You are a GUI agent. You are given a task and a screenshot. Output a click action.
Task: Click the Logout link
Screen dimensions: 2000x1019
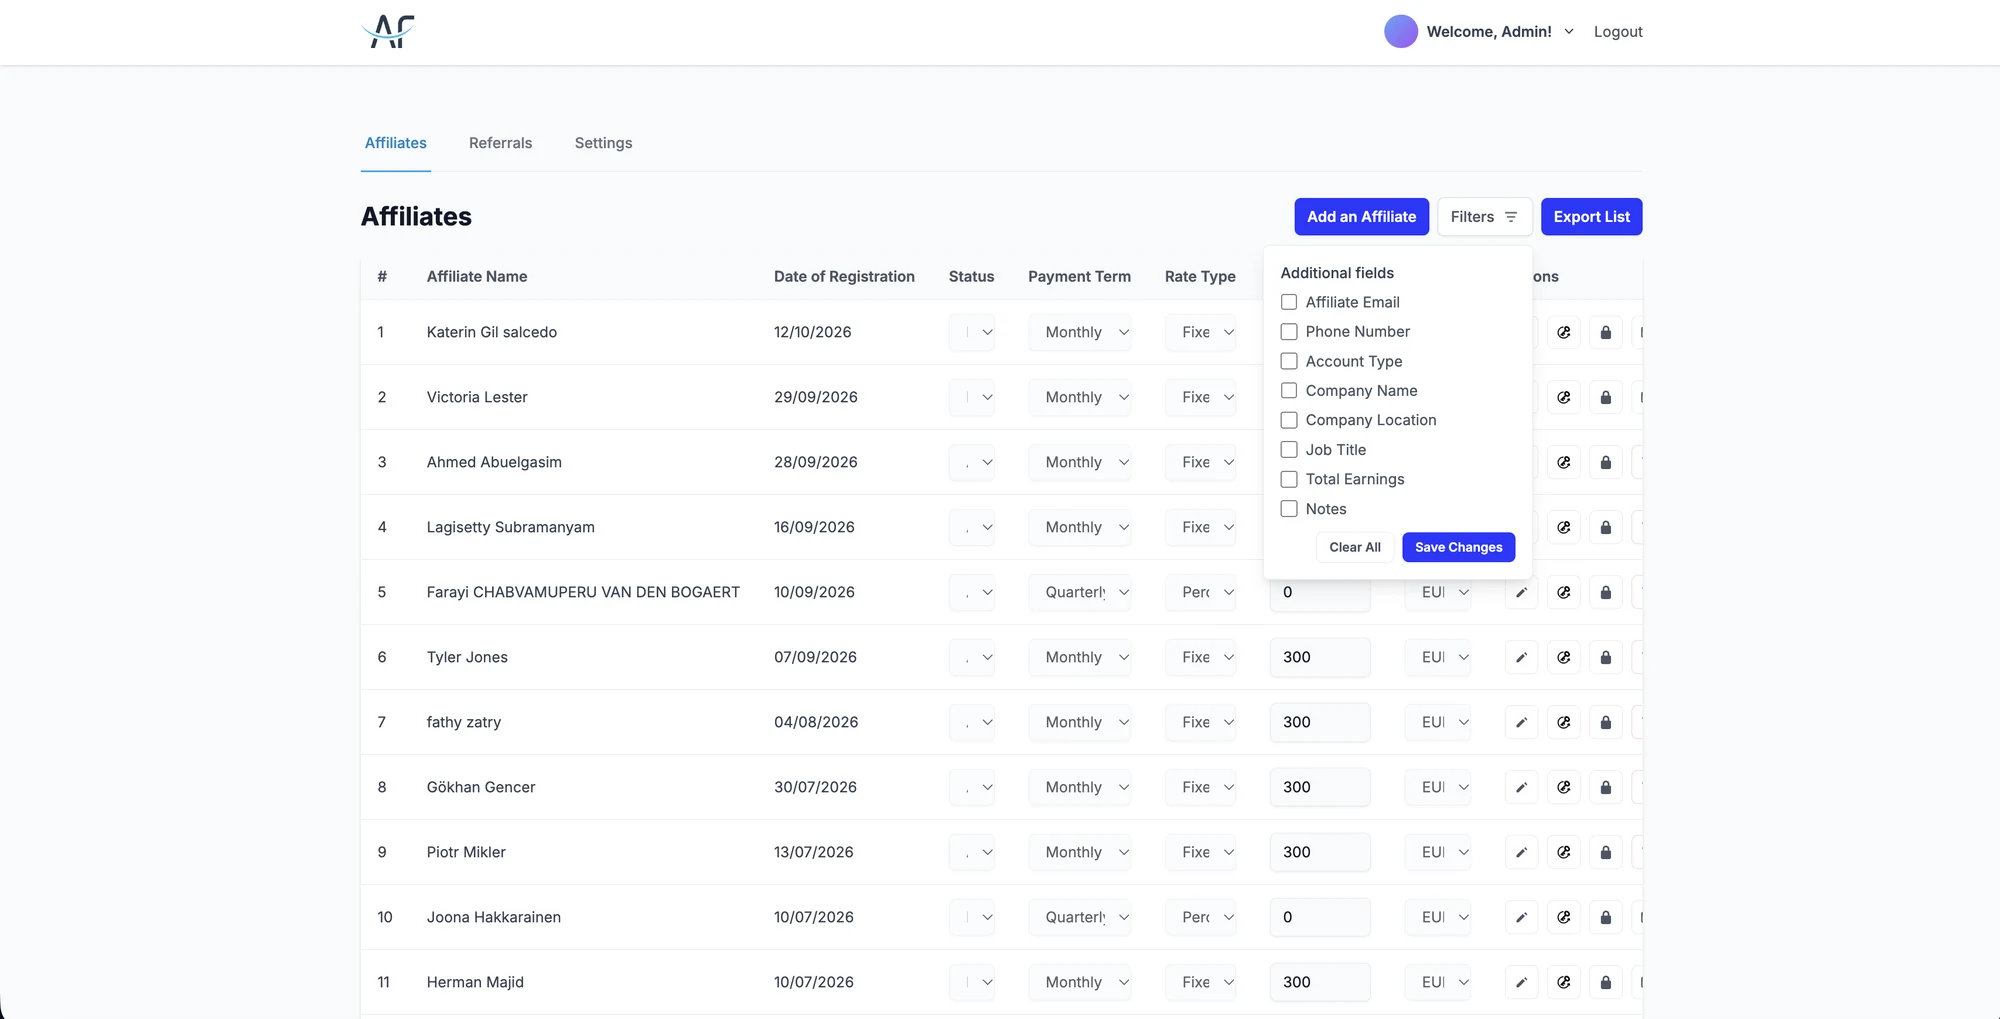coord(1617,31)
